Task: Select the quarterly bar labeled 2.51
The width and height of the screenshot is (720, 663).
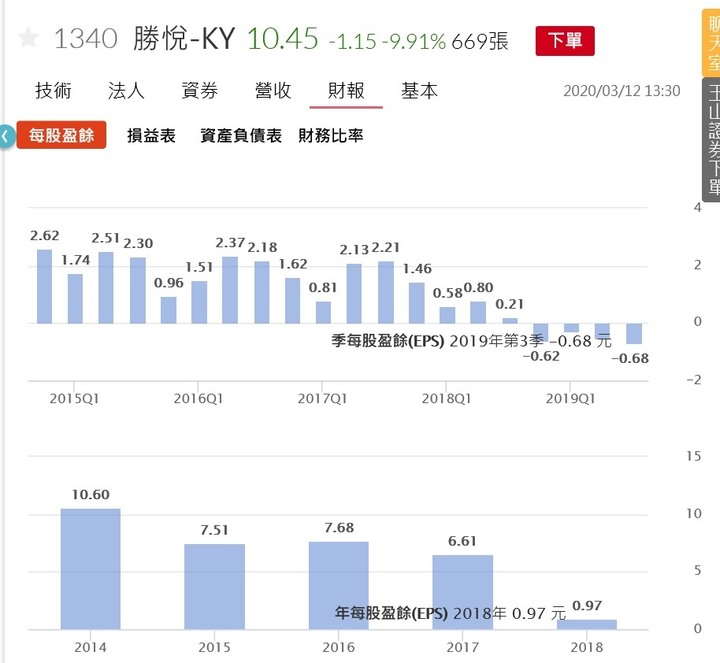Action: point(106,288)
